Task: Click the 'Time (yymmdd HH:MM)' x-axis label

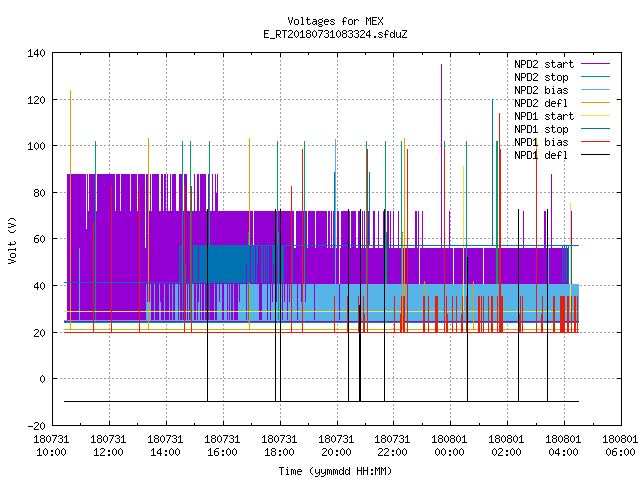Action: [335, 471]
